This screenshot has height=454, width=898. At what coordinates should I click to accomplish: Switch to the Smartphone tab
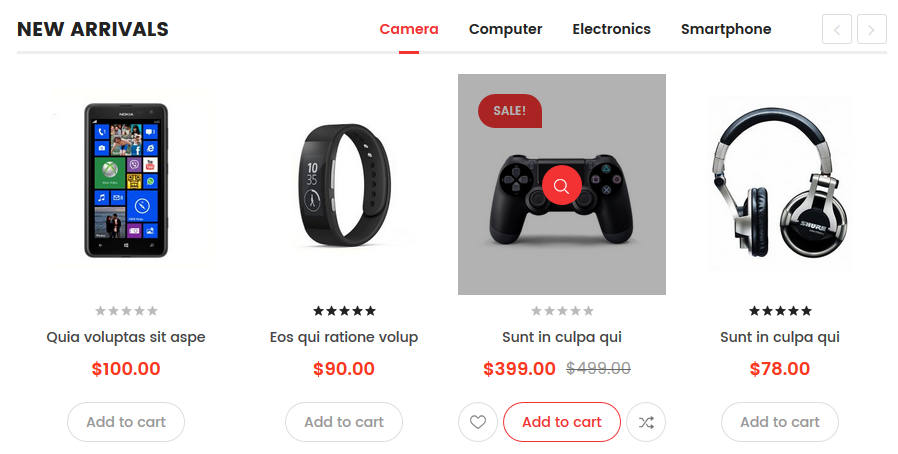726,29
